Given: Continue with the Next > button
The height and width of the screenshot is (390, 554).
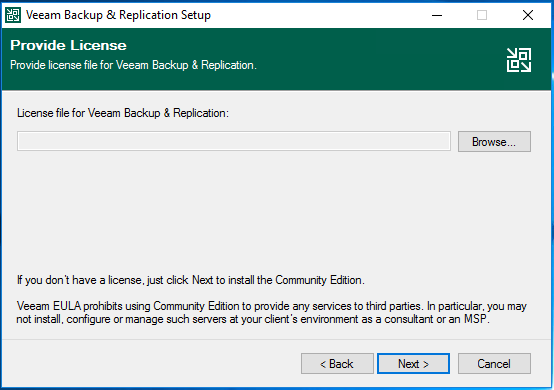Looking at the screenshot, I should pyautogui.click(x=413, y=364).
